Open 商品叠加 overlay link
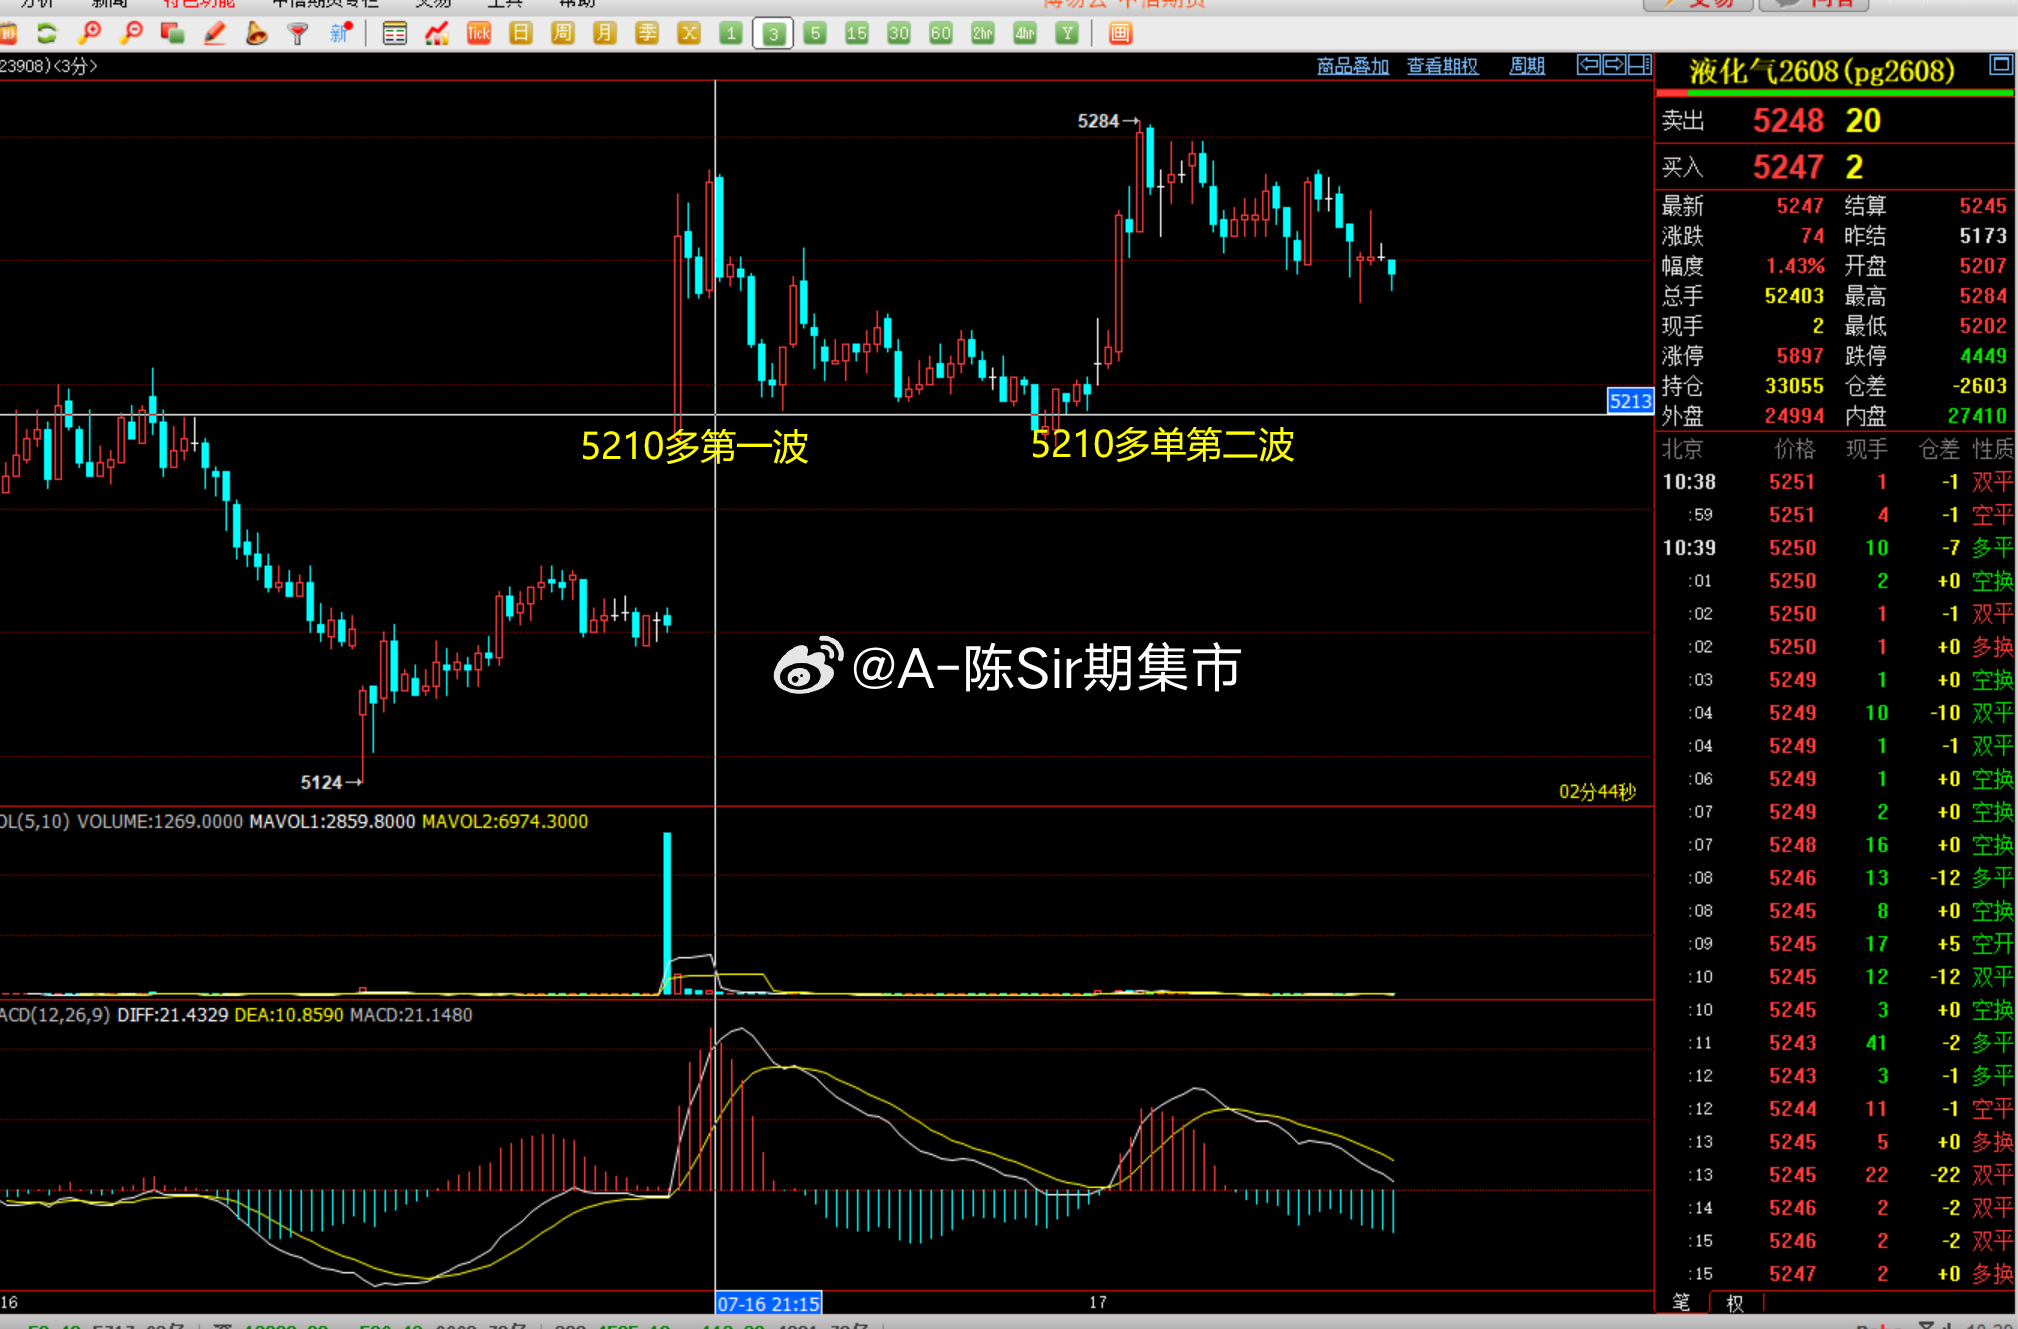Screen dimensions: 2018x1329 click(x=1353, y=66)
